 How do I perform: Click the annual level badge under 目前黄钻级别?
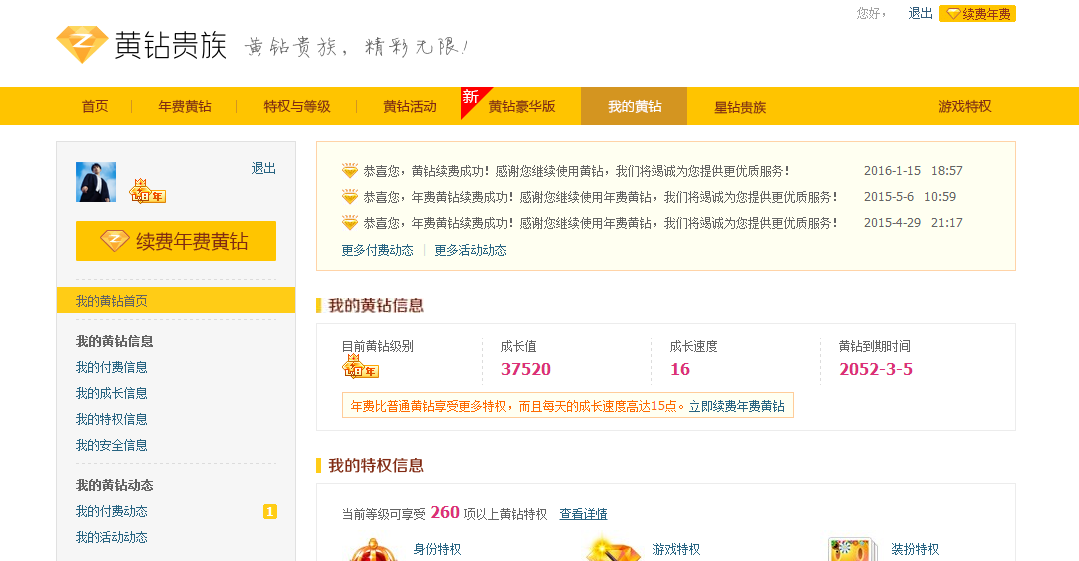[361, 366]
